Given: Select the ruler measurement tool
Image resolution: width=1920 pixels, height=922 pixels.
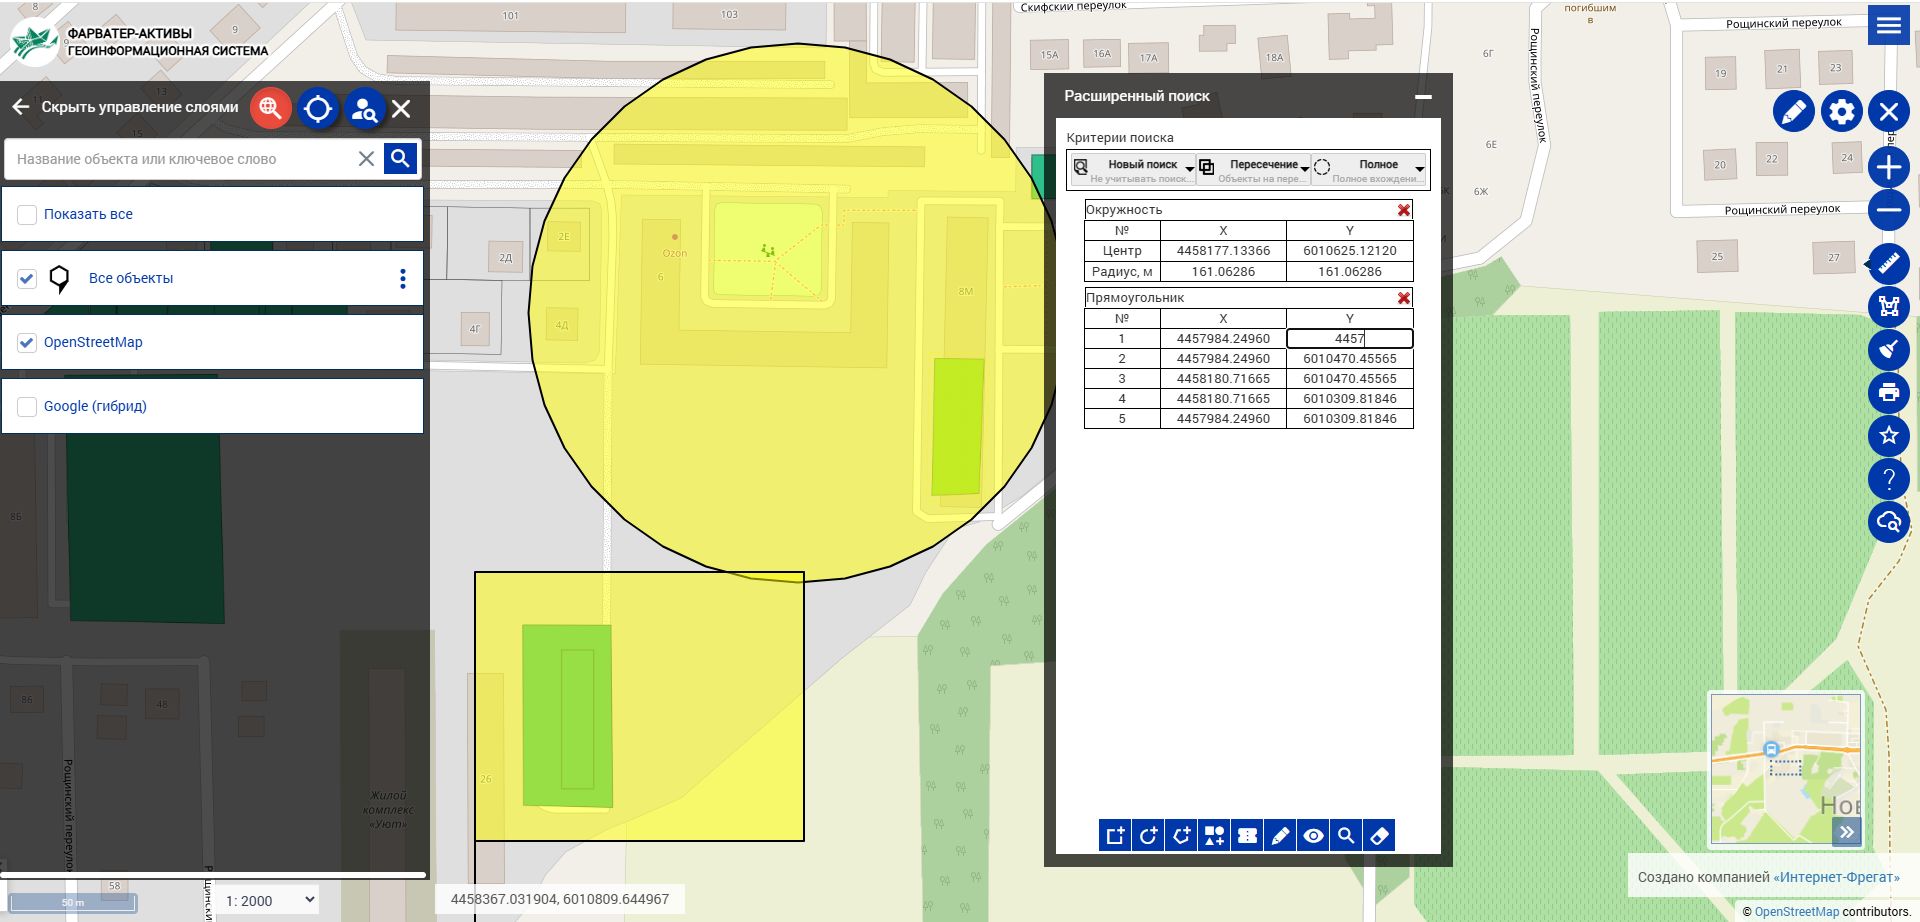Looking at the screenshot, I should [x=1888, y=265].
